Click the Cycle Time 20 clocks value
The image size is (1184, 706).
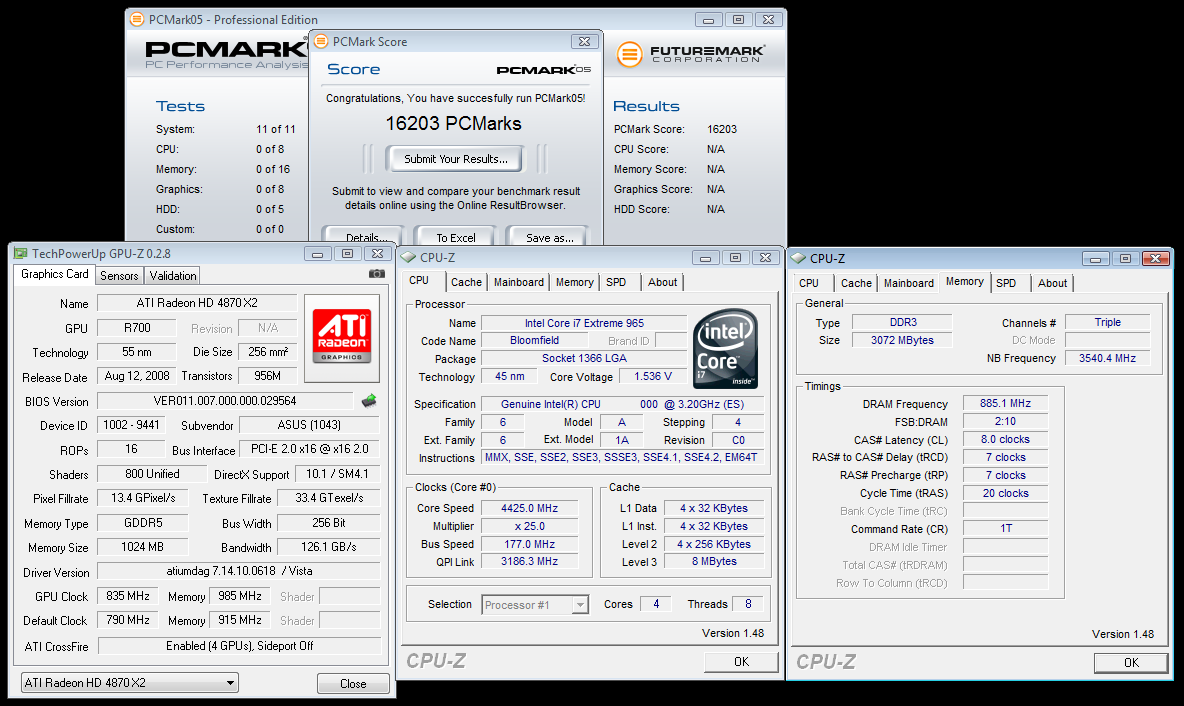tap(1005, 493)
